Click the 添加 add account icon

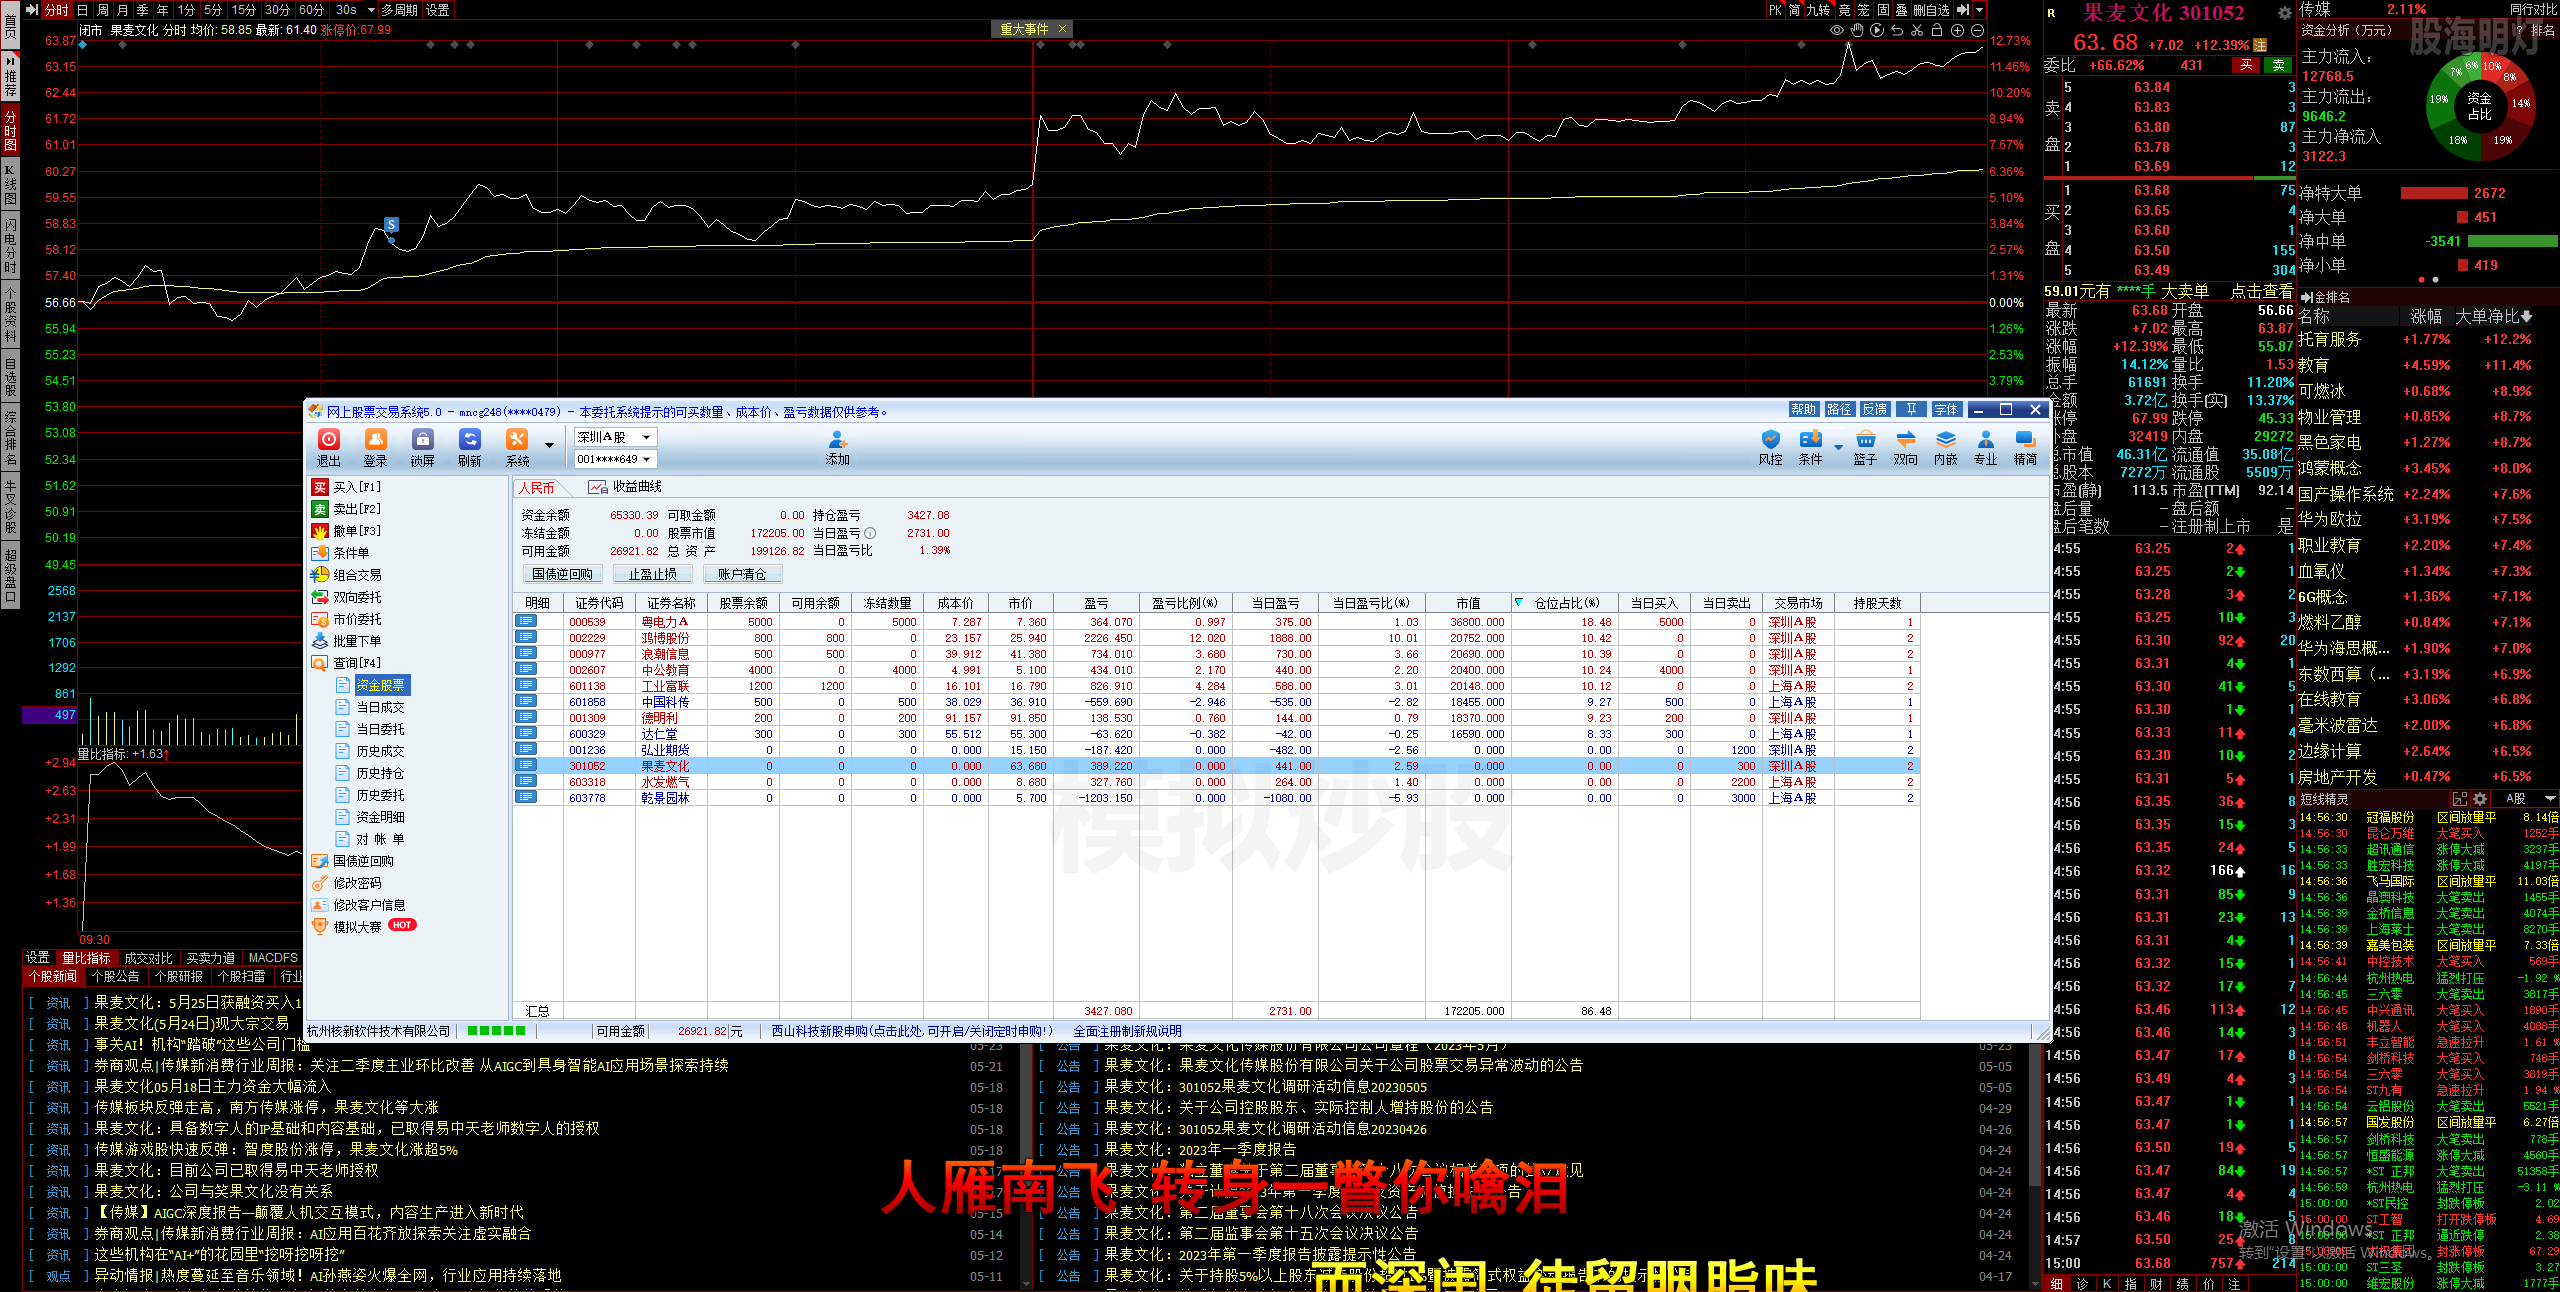click(x=838, y=449)
